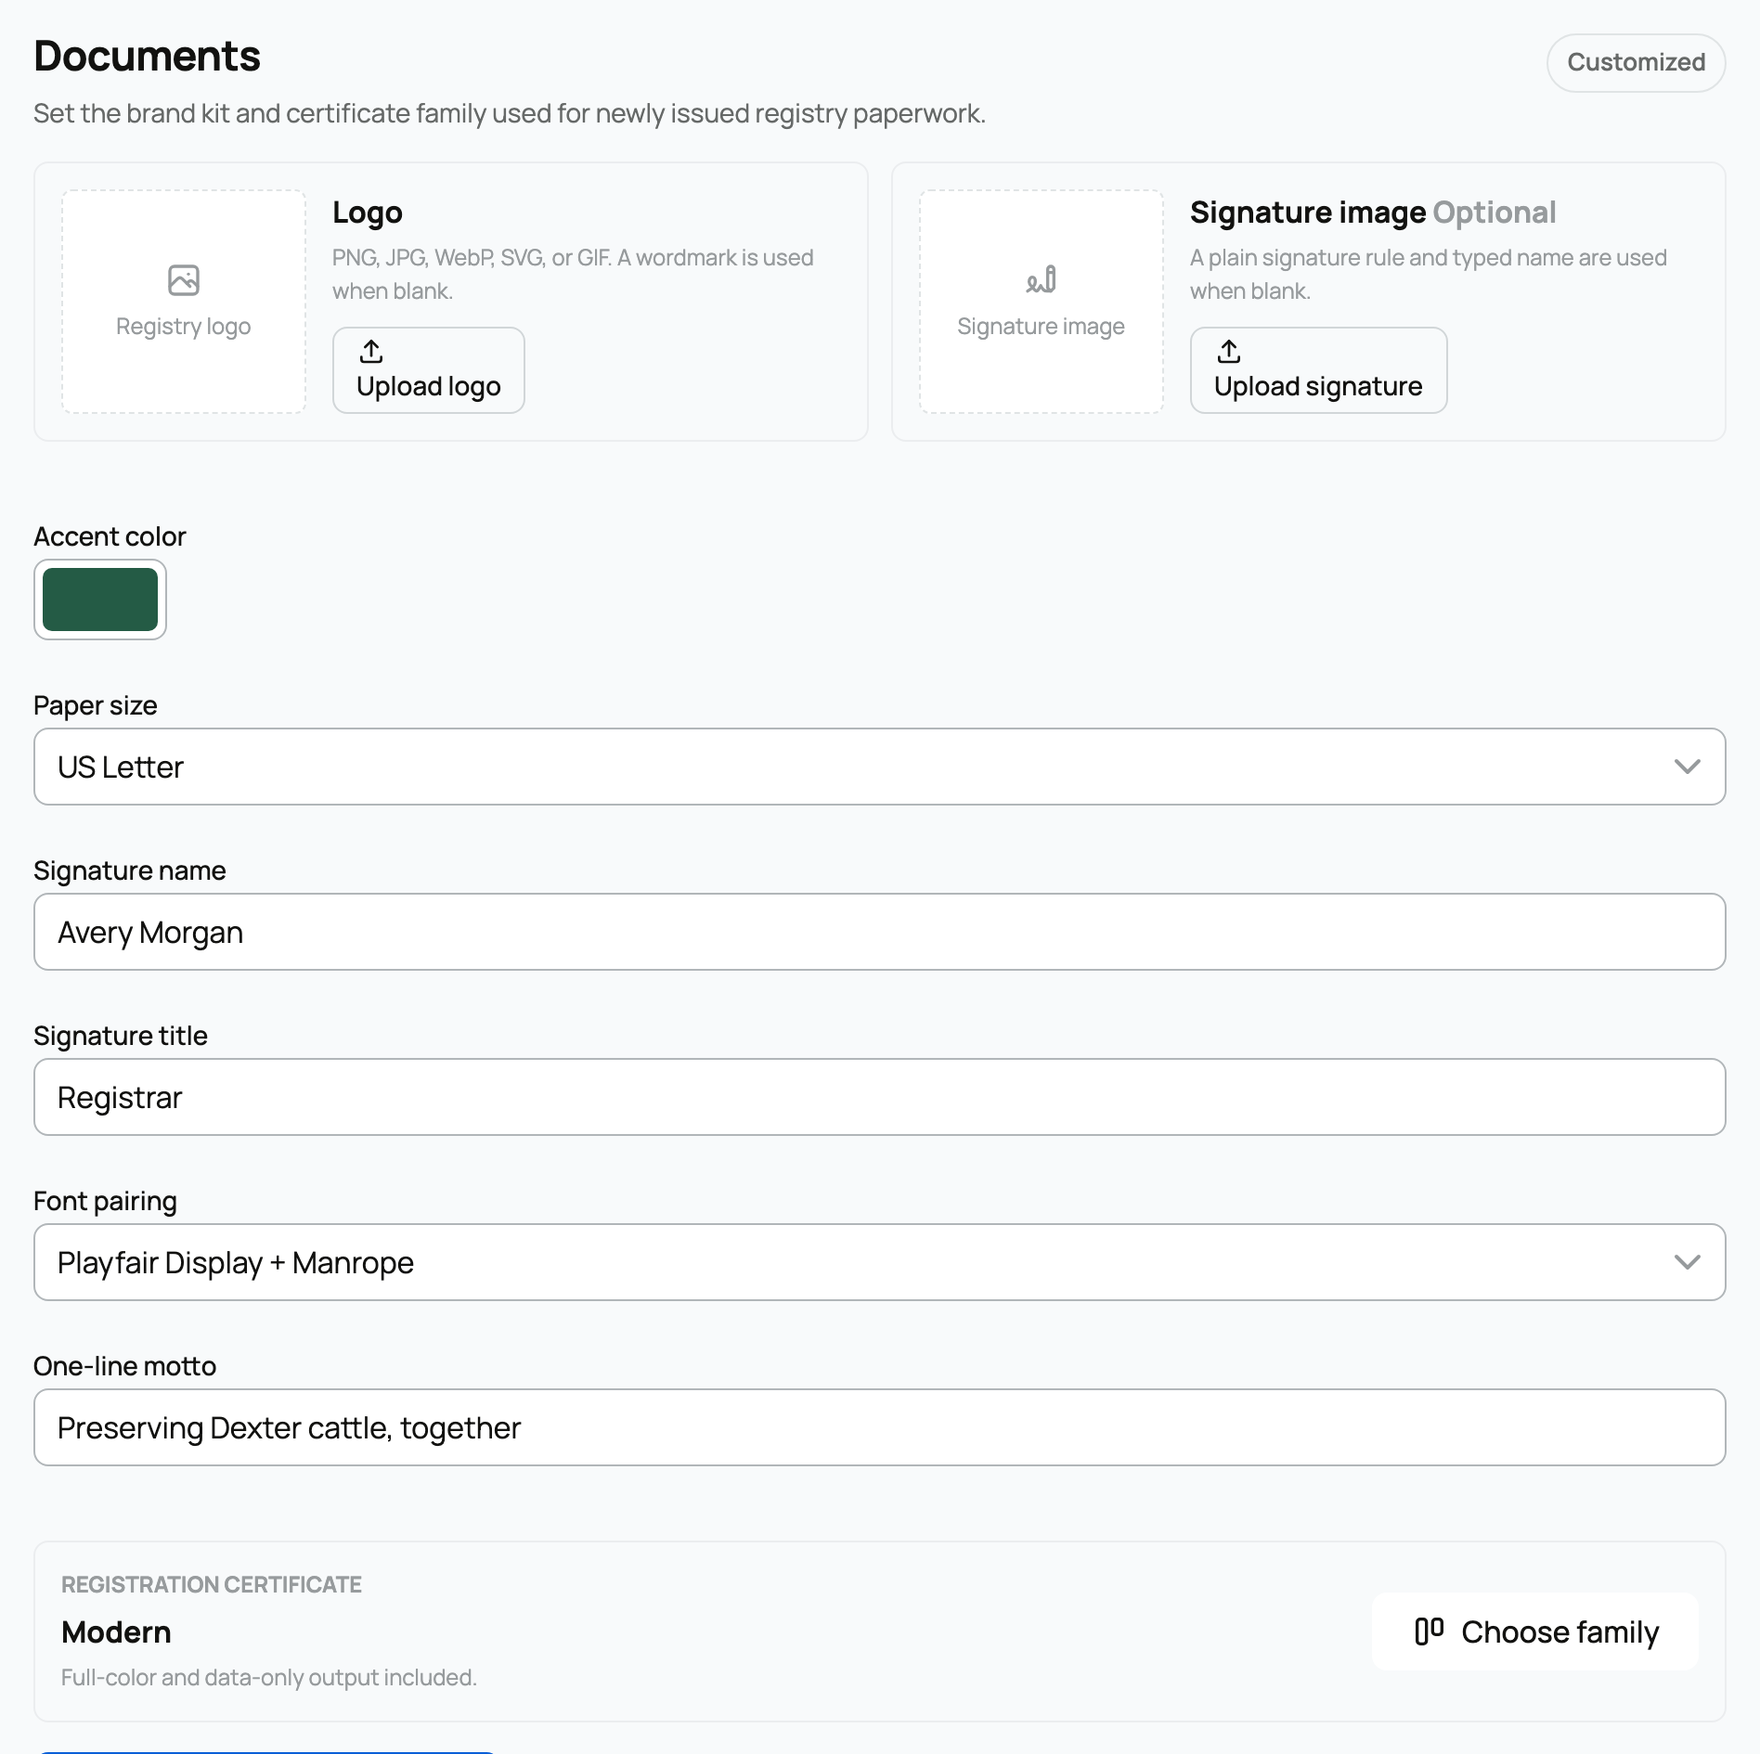Screen dimensions: 1760x1754
Task: Click the columns icon beside Choose family
Action: (1429, 1631)
